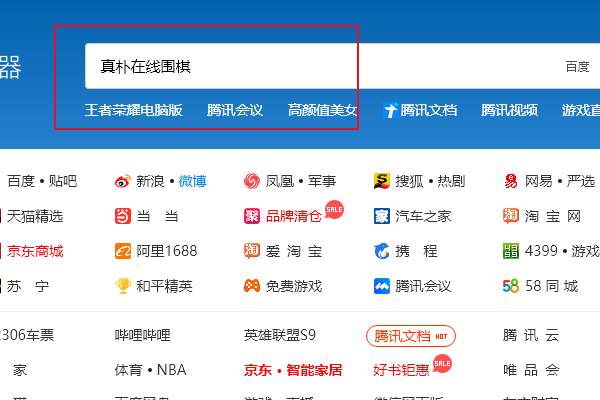Open the 腾讯文档 link in blue header
Viewport: 600px width, 400px height.
click(429, 110)
